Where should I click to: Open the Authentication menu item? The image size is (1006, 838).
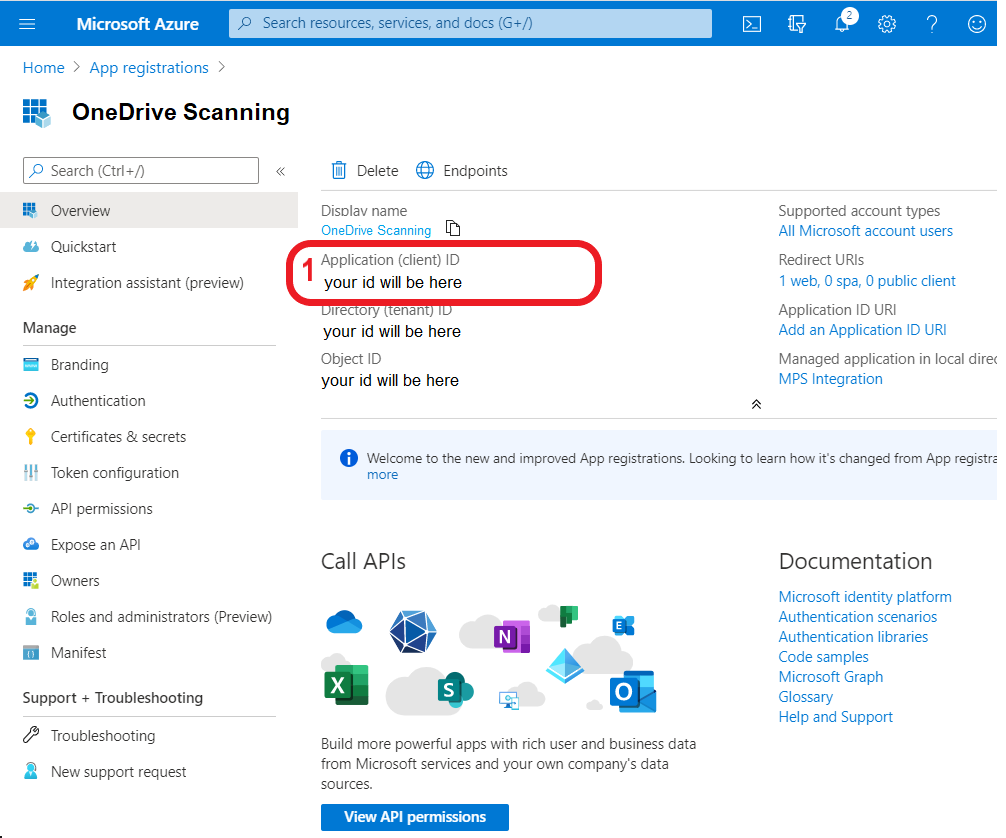tap(98, 401)
